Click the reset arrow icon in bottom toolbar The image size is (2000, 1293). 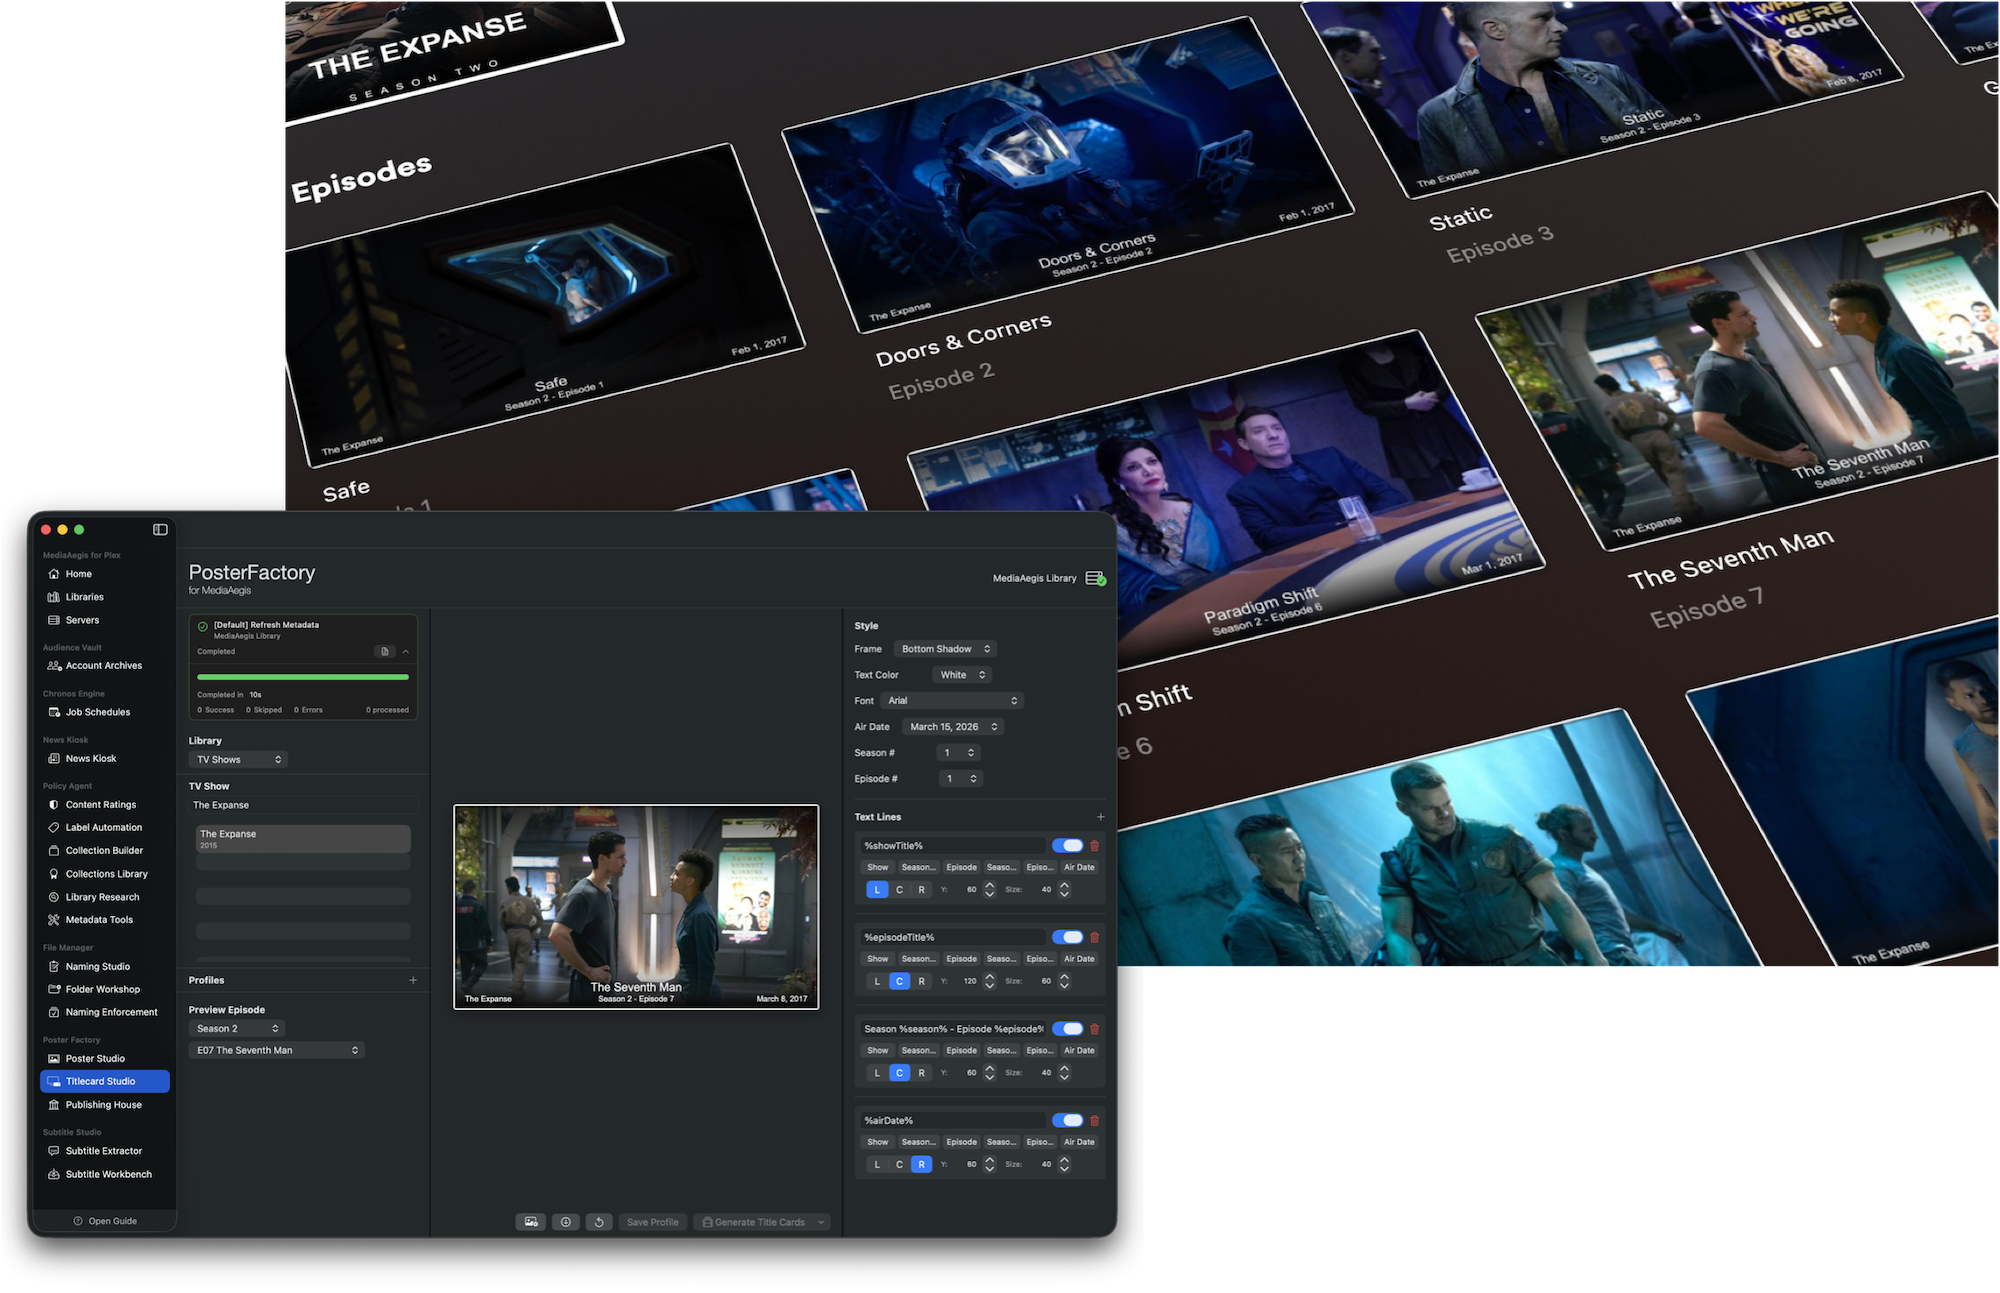(599, 1222)
